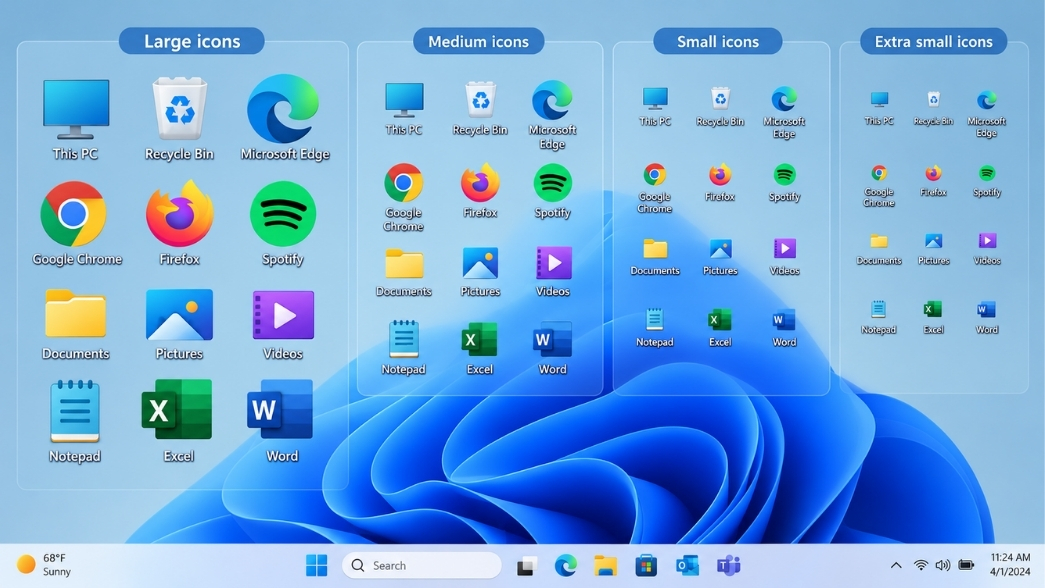The width and height of the screenshot is (1045, 588).
Task: Open the Windows Start menu
Action: (317, 565)
